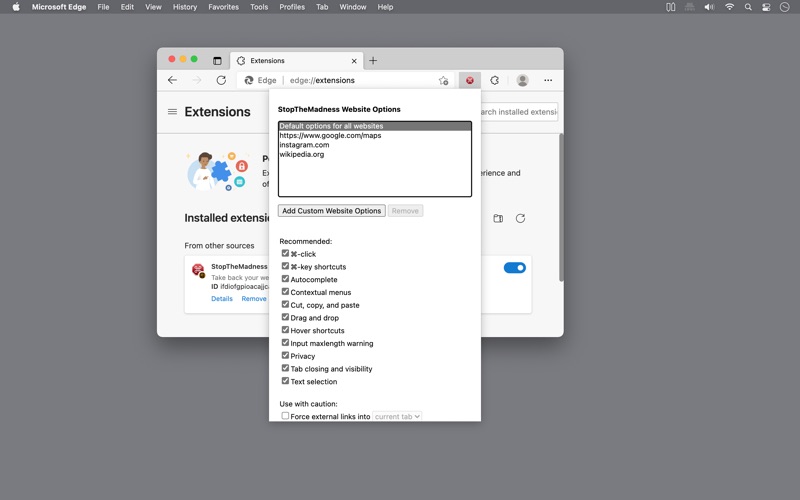Screen dimensions: 800x500
Task: Open the File menu
Action: (x=104, y=7)
